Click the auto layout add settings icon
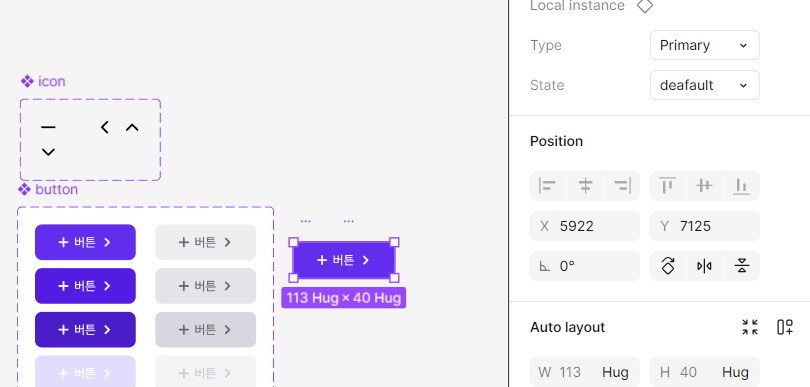The width and height of the screenshot is (810, 387). tap(785, 327)
